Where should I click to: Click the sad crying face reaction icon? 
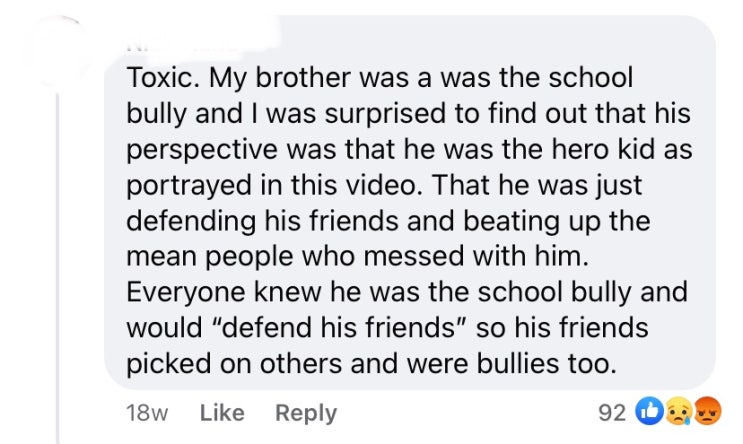click(680, 411)
